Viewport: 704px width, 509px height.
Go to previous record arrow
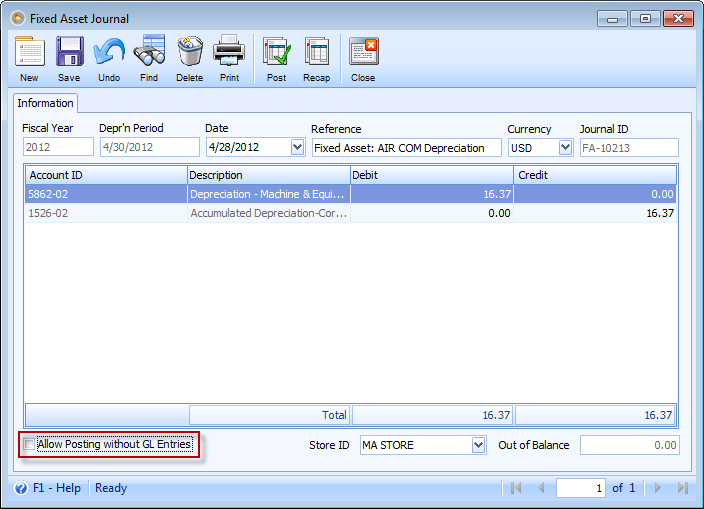pyautogui.click(x=541, y=487)
